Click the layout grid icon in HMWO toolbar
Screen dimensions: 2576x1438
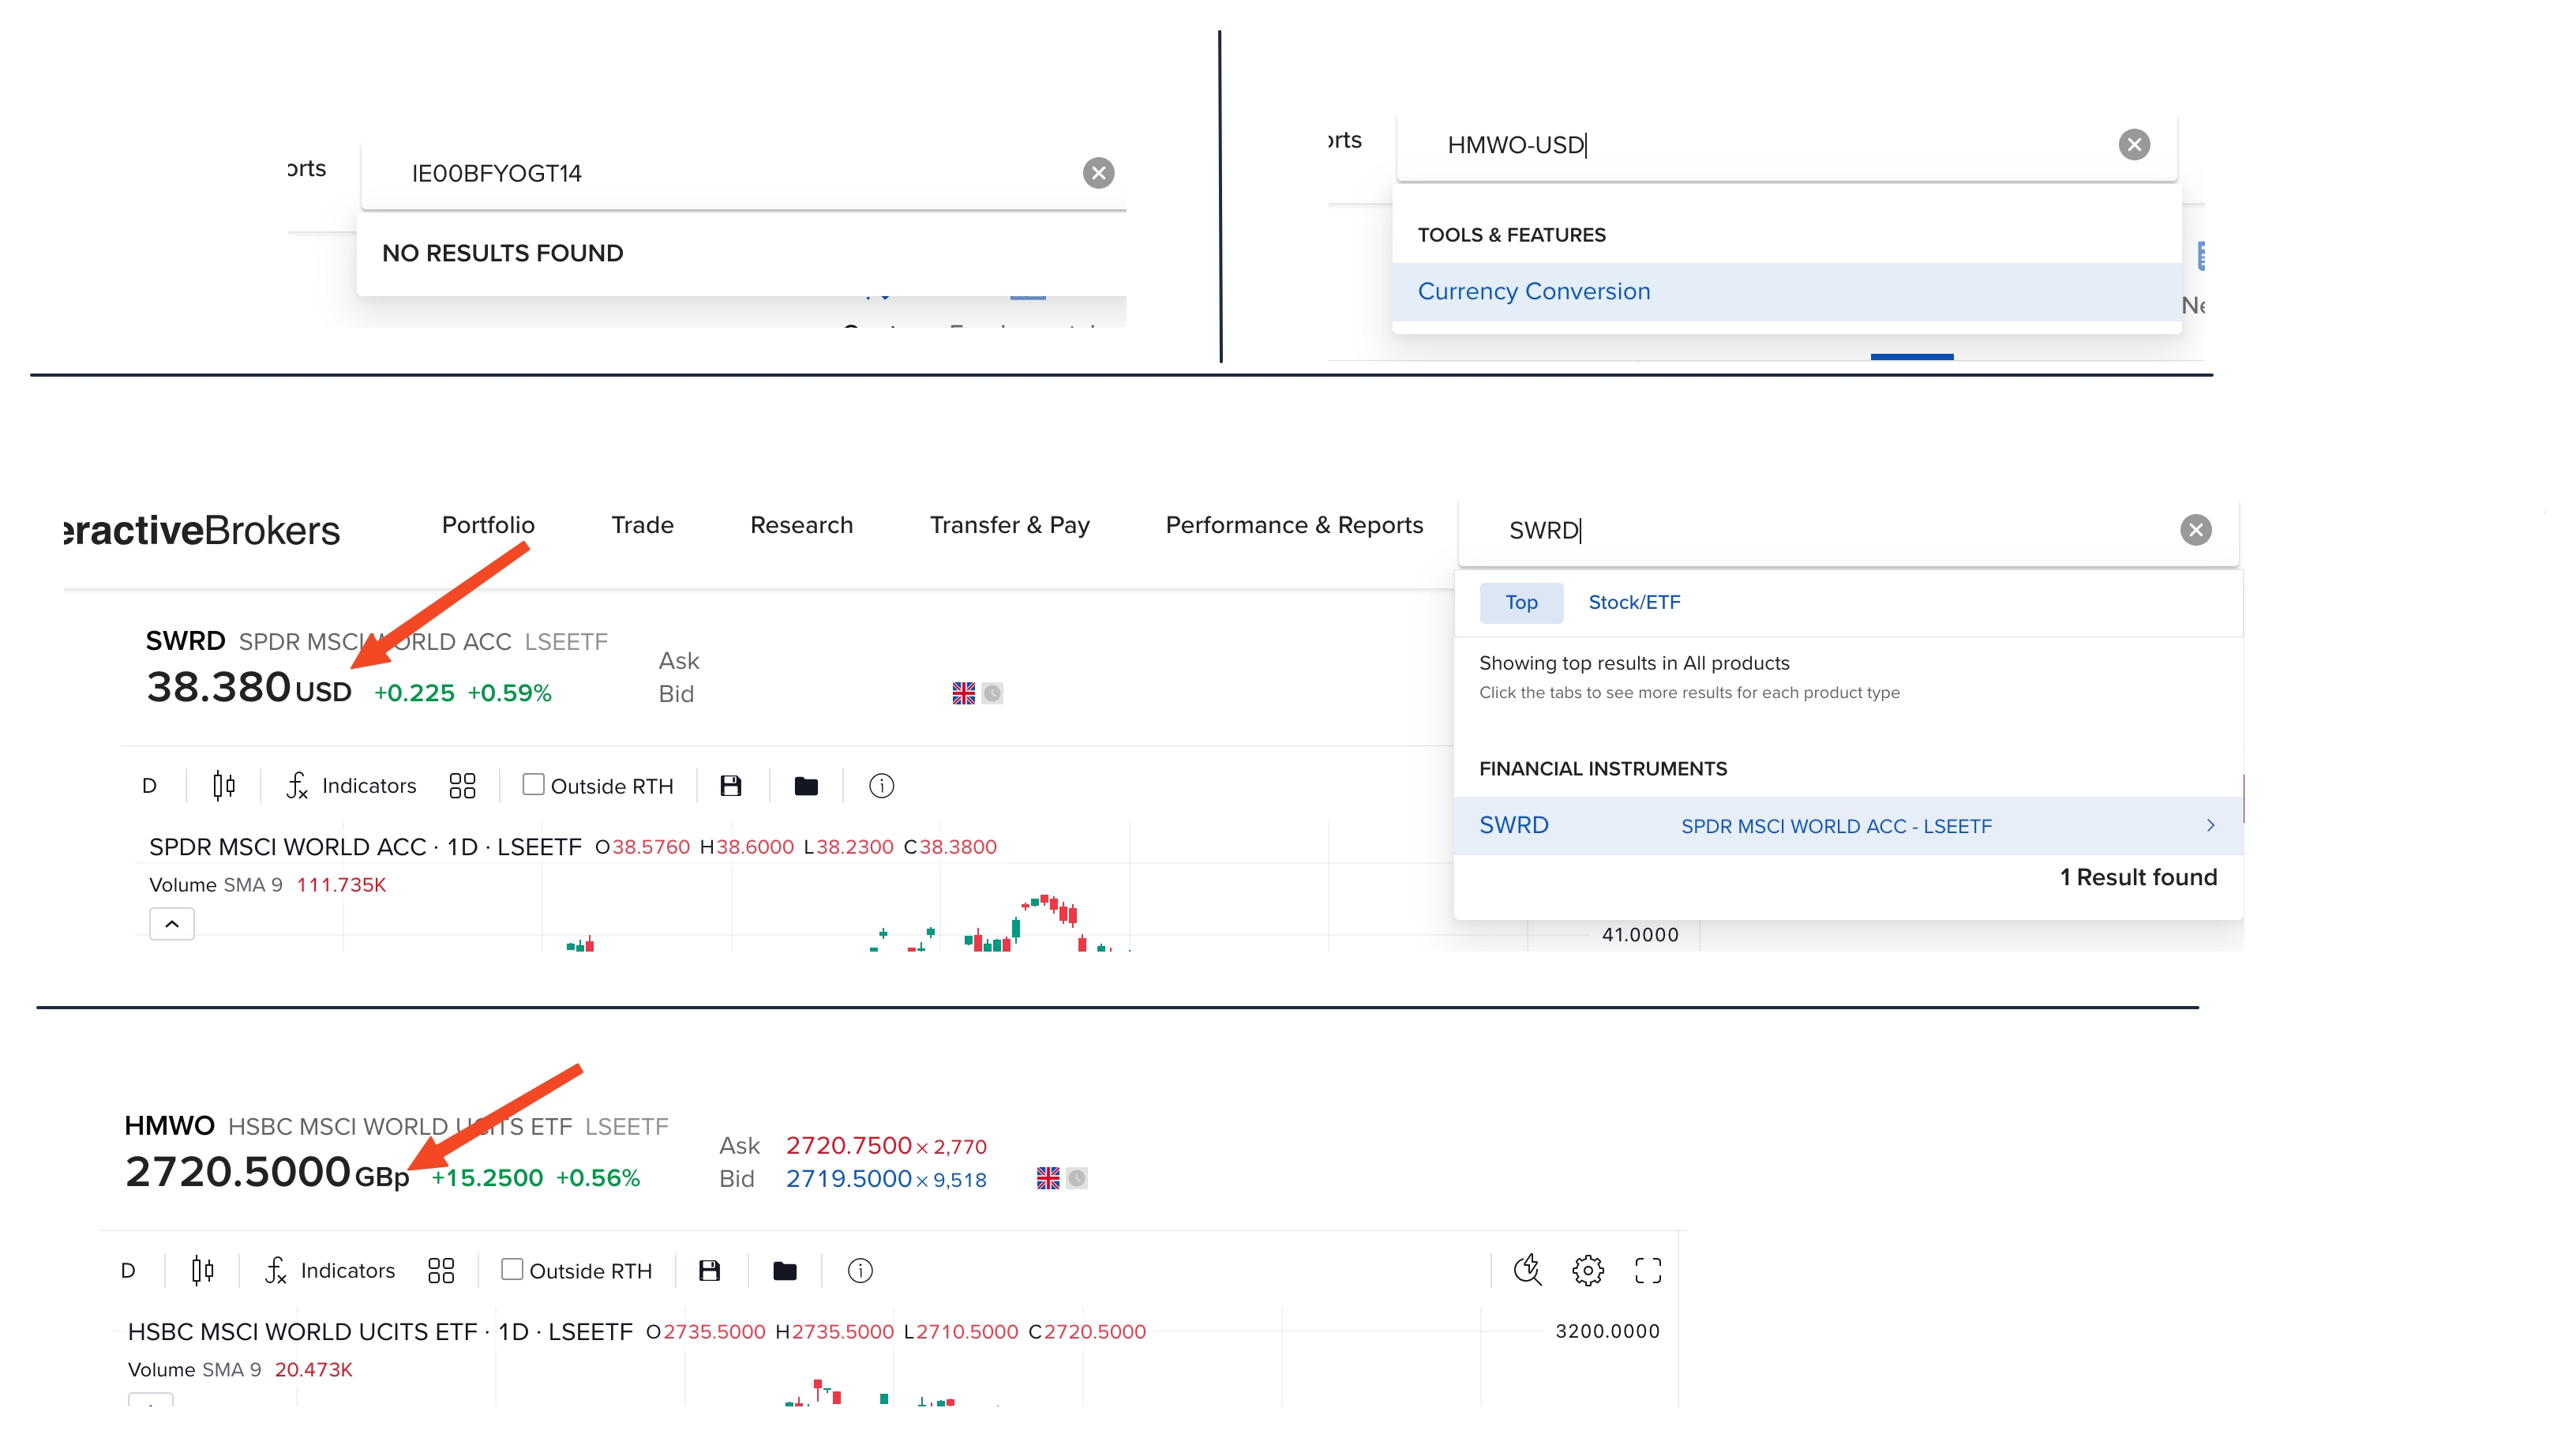pyautogui.click(x=441, y=1271)
